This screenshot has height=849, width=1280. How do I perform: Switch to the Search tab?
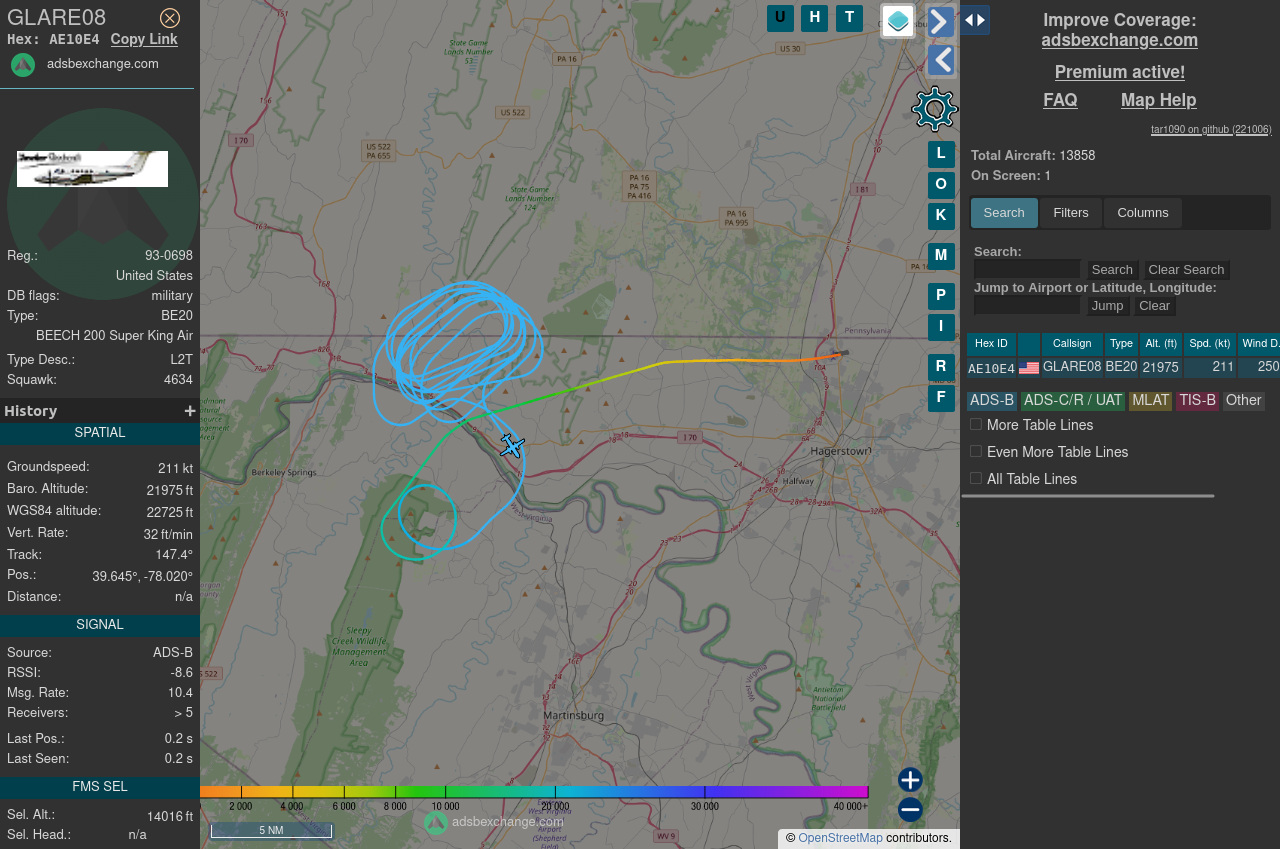coord(1004,213)
